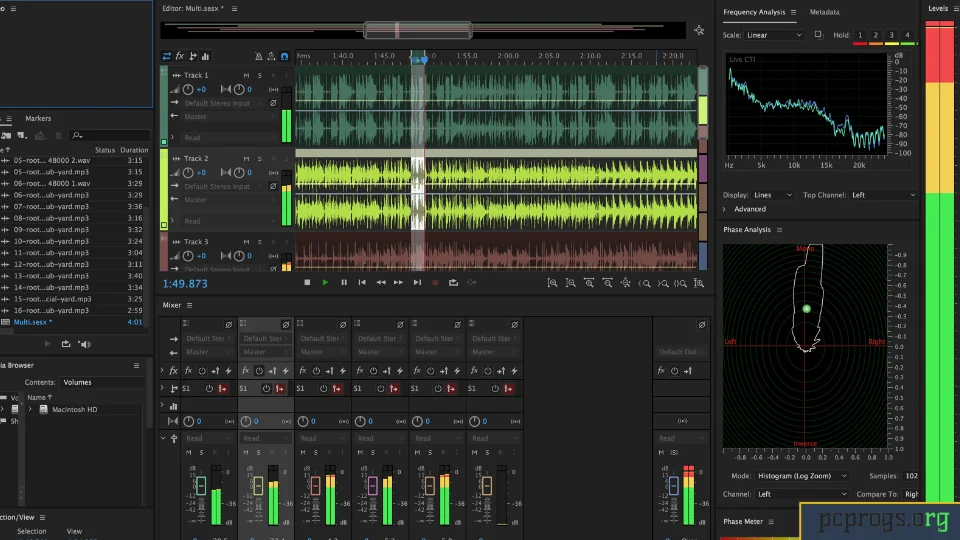Click Master channel fader handle
Image resolution: width=960 pixels, height=540 pixels.
673,486
